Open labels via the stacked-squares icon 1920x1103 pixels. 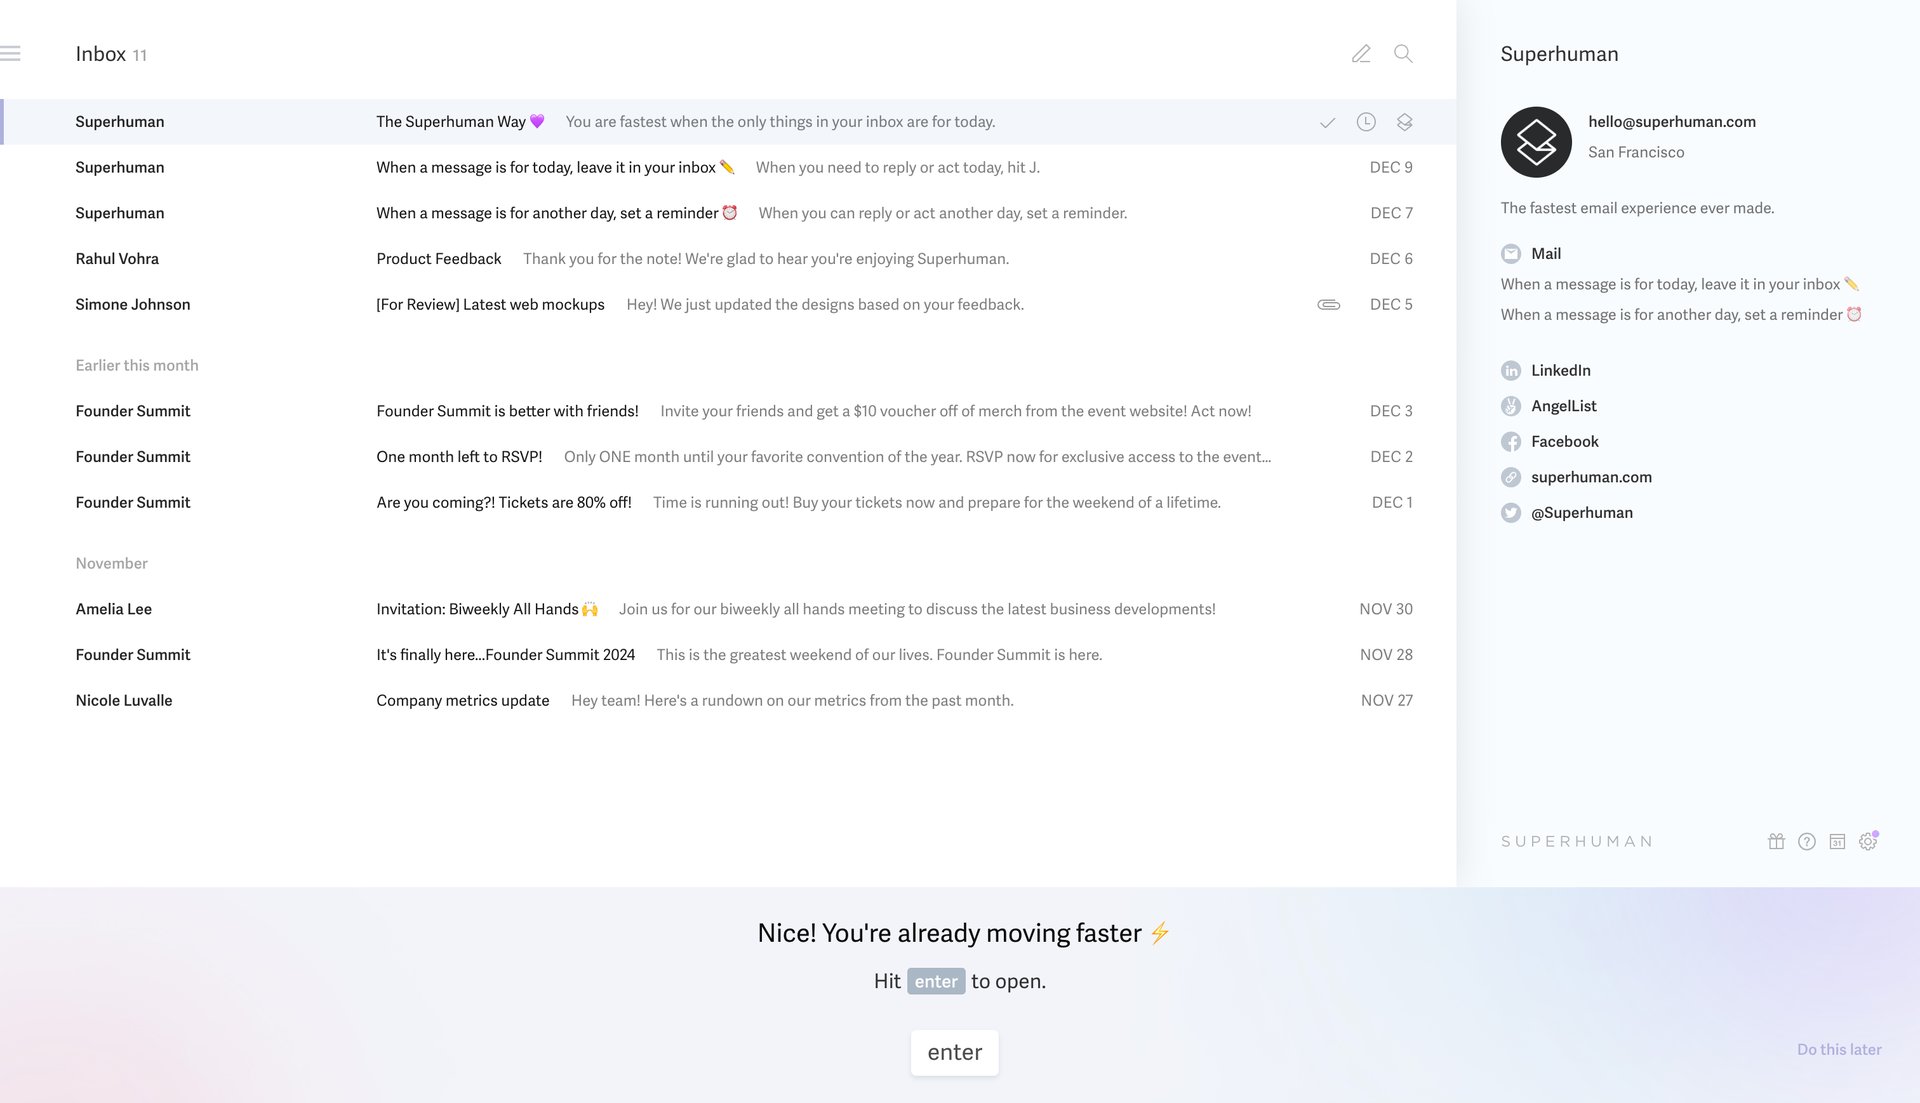coord(1404,122)
